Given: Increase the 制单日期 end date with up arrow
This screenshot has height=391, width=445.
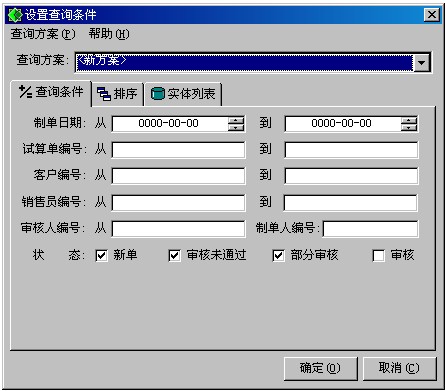Looking at the screenshot, I should click(409, 121).
